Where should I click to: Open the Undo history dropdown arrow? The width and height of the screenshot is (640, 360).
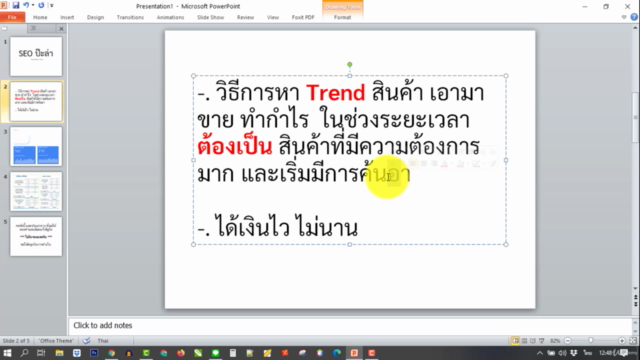33,5
